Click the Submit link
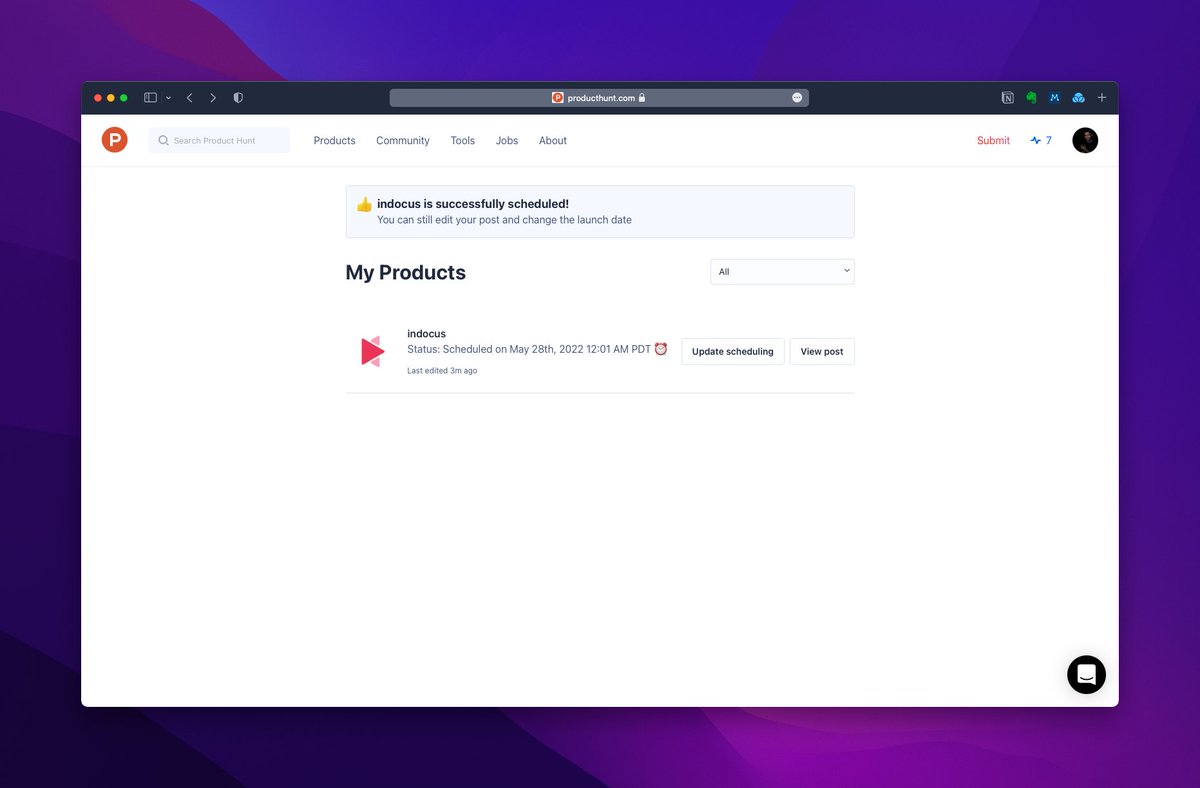The width and height of the screenshot is (1200, 788). [993, 141]
